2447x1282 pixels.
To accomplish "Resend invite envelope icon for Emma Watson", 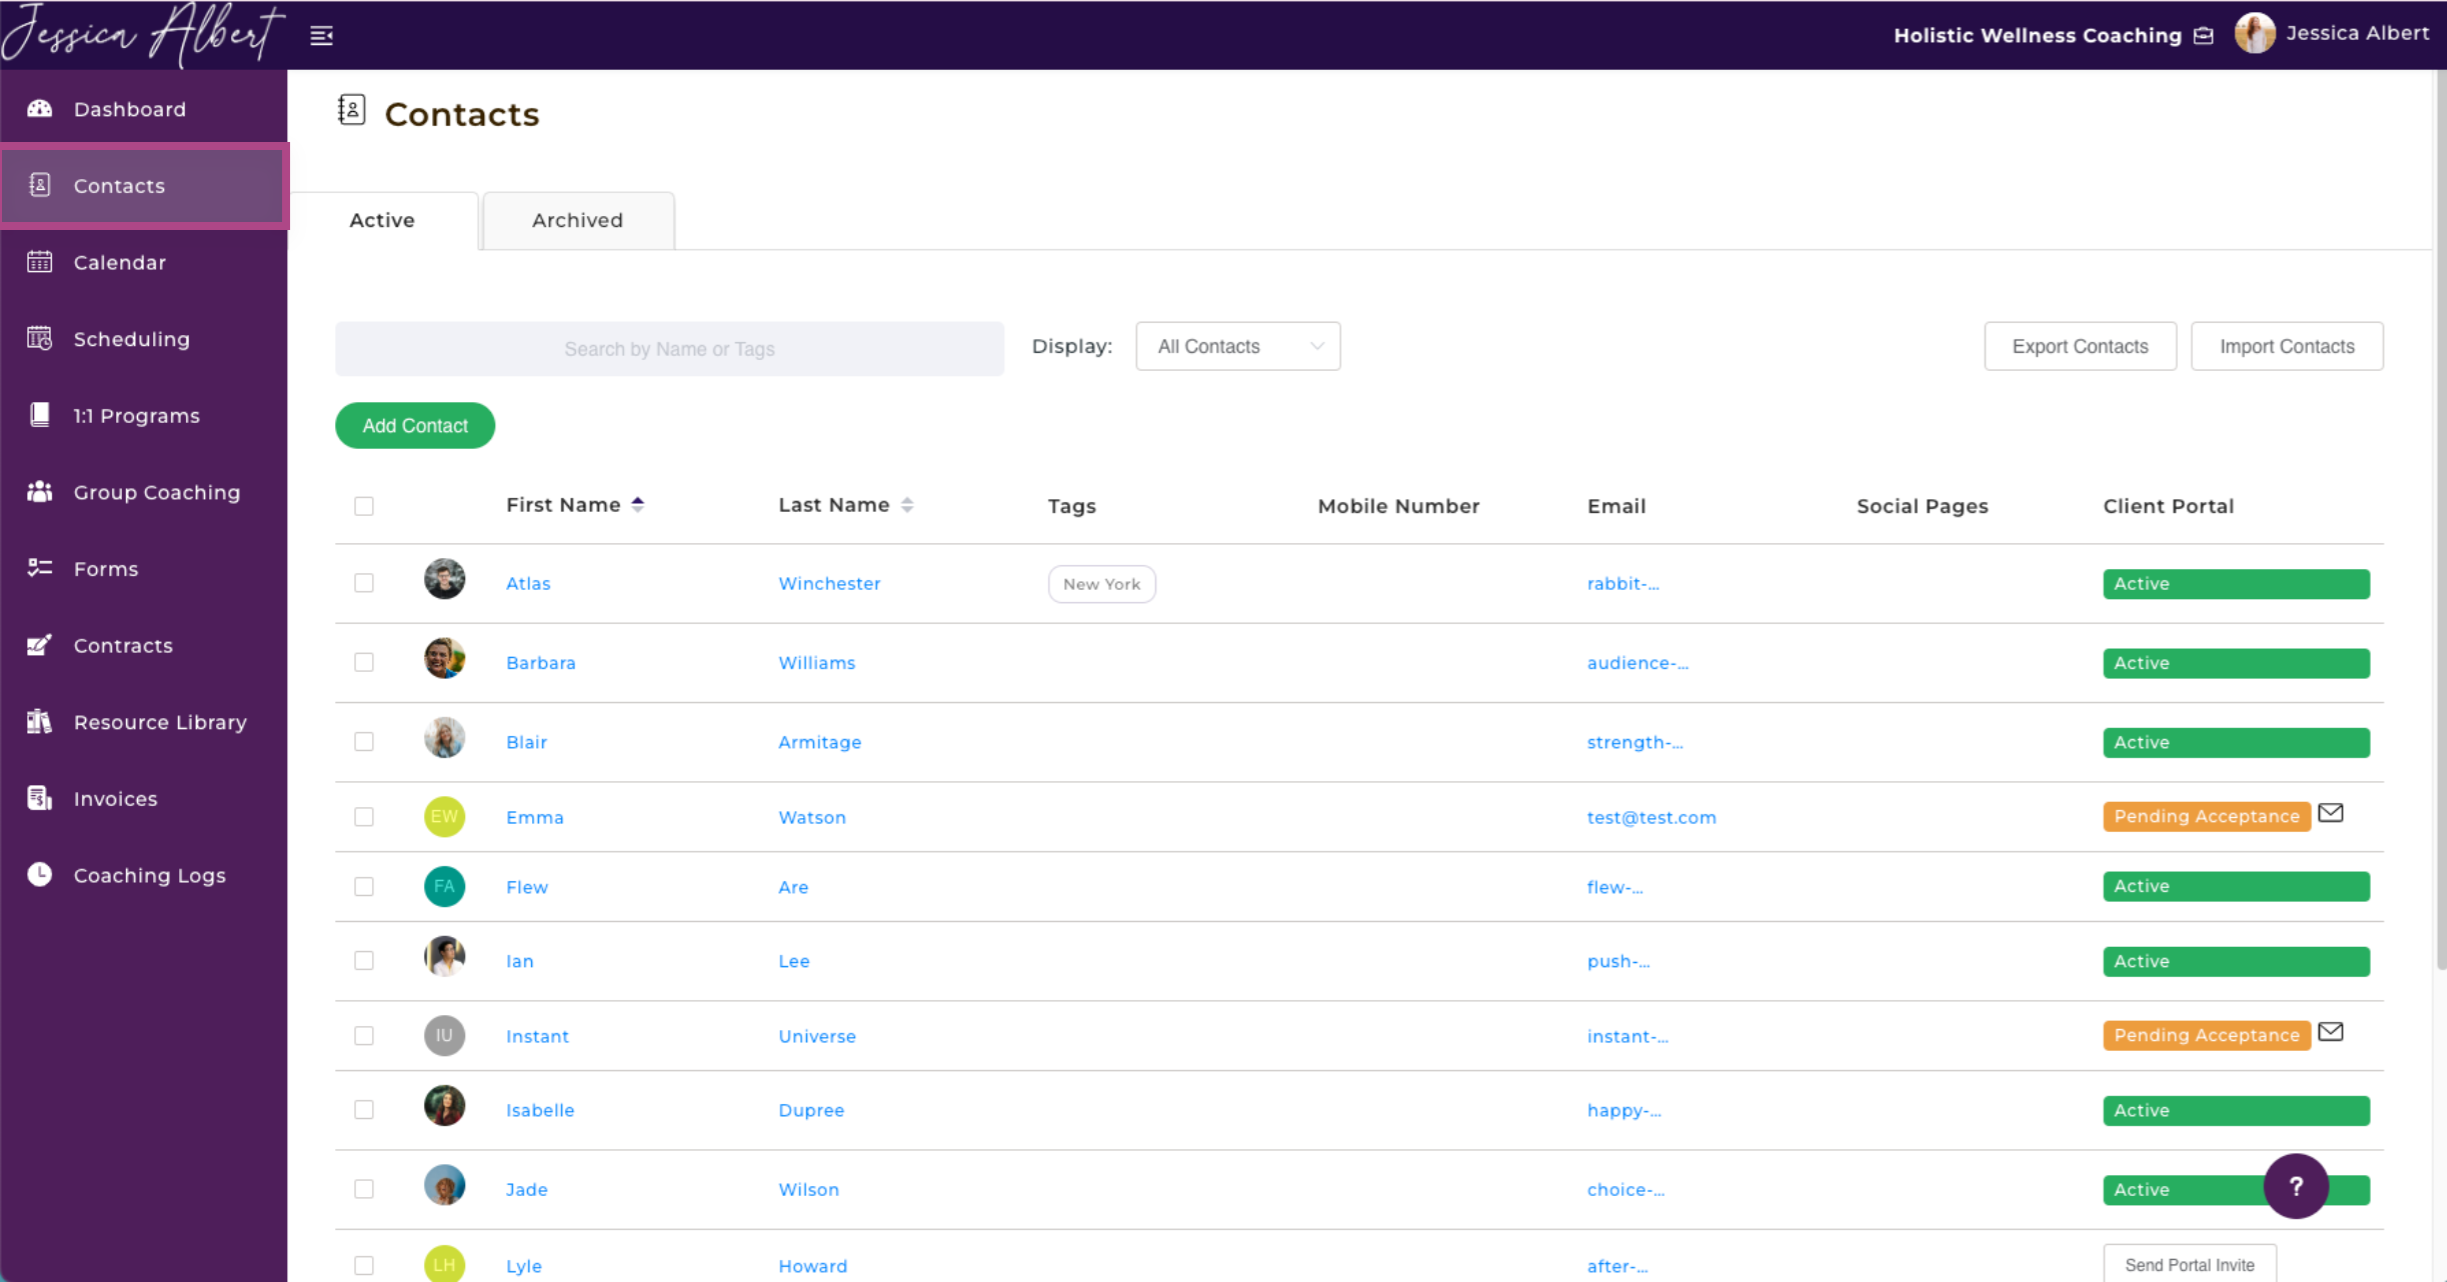I will click(2331, 813).
